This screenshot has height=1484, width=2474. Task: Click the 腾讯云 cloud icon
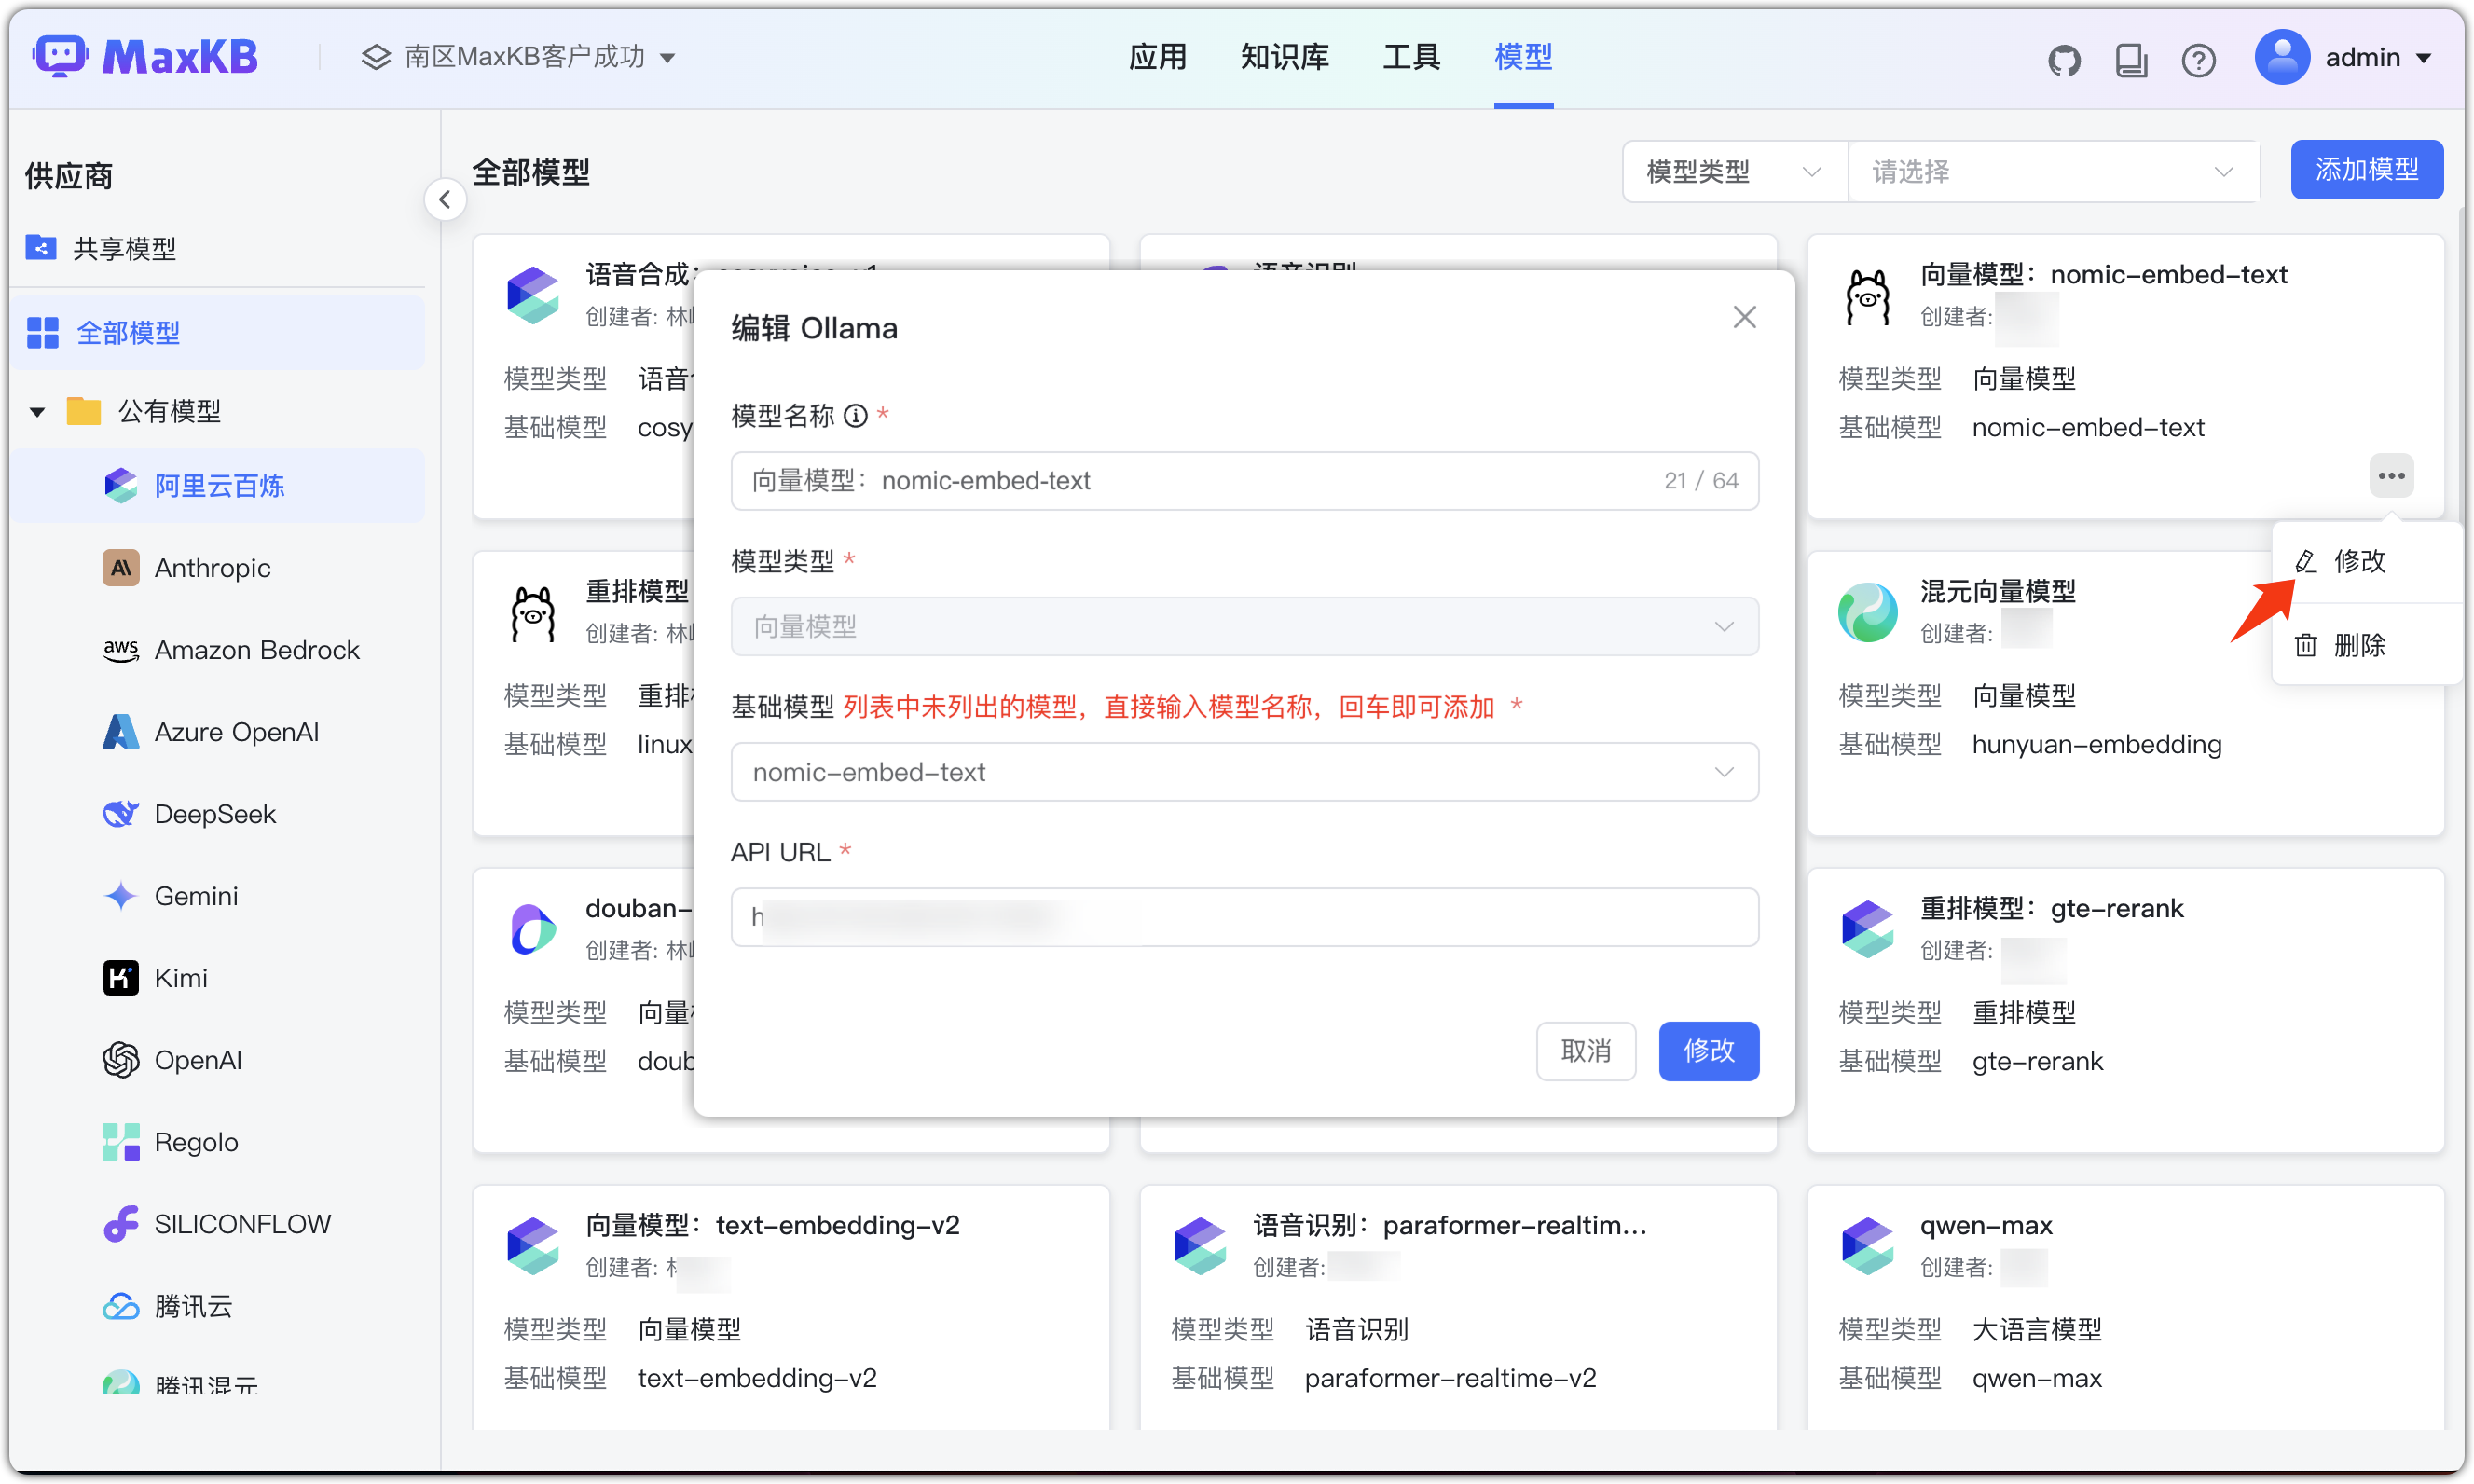coord(121,1306)
